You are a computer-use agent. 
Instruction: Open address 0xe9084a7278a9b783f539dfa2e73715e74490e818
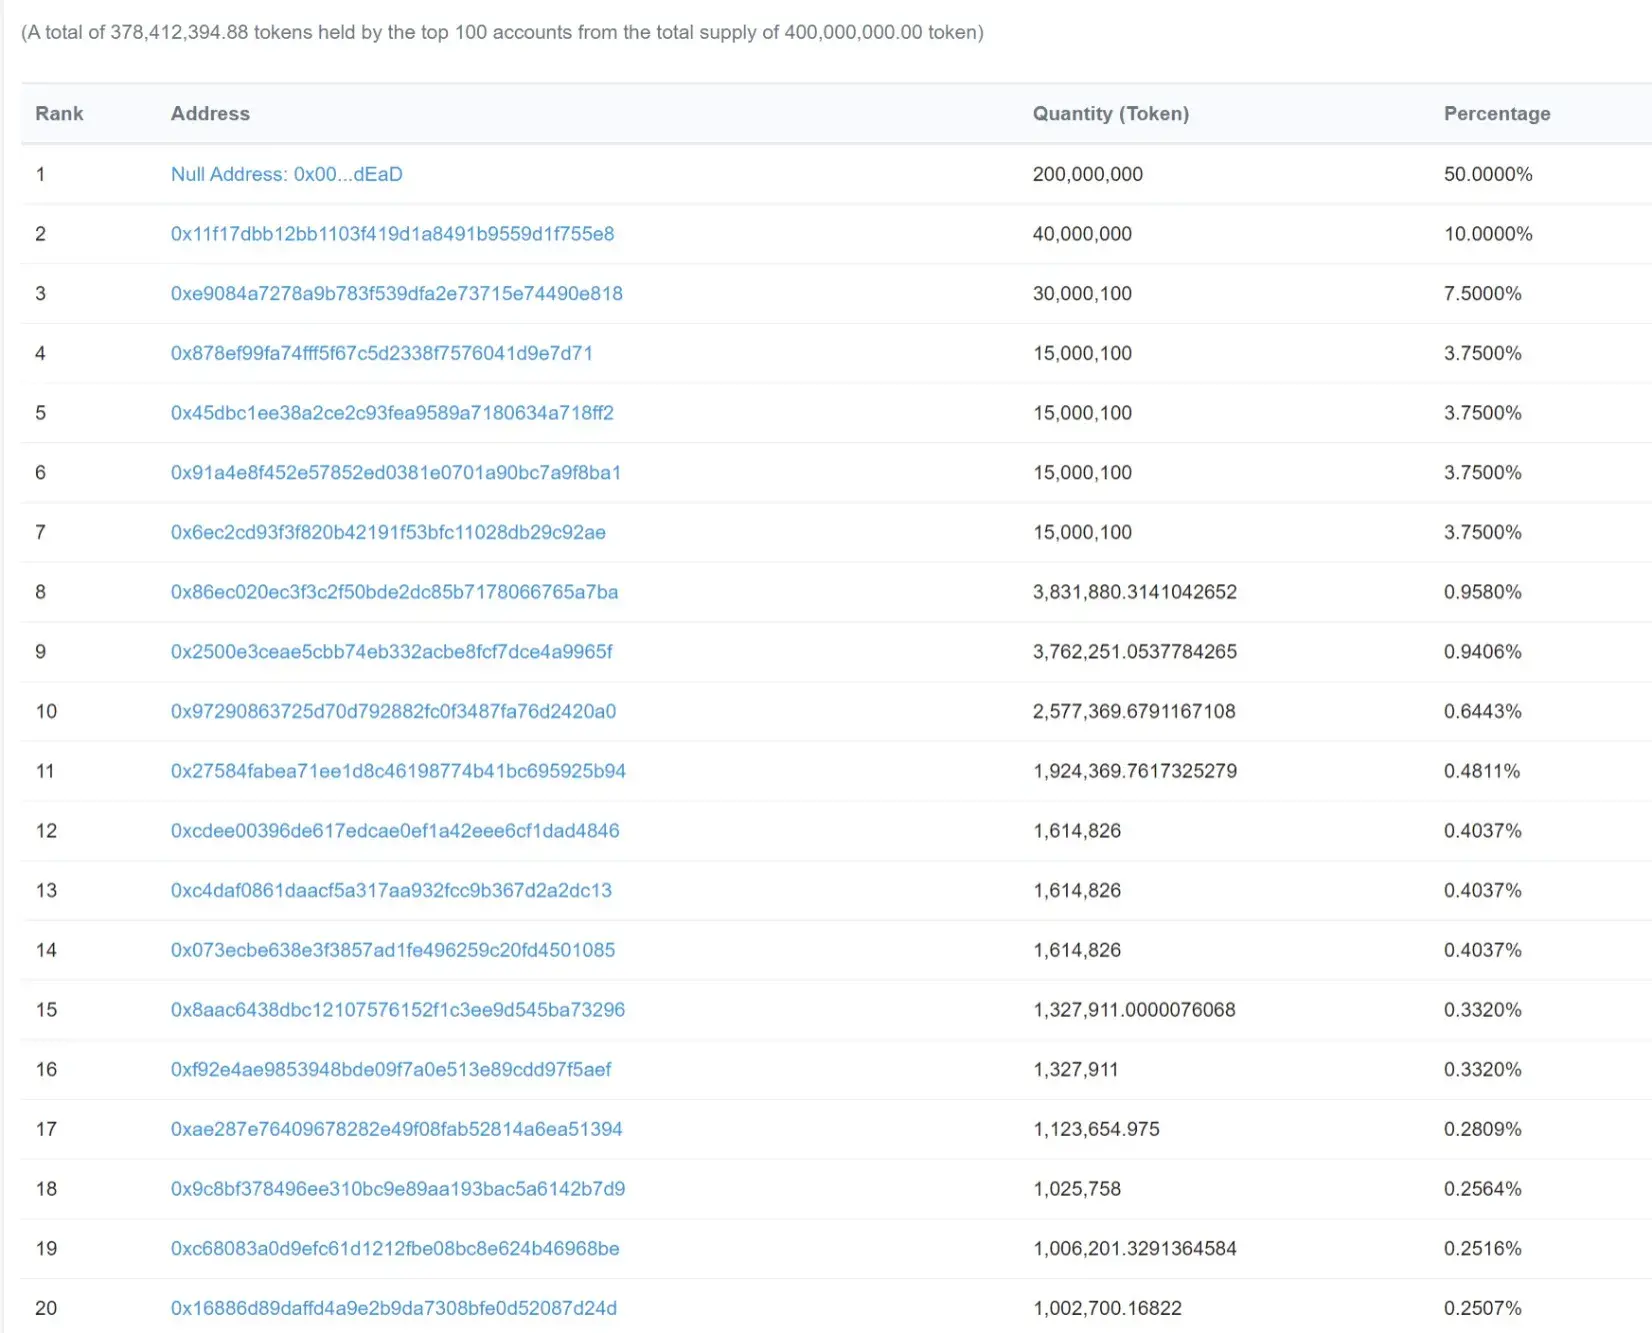click(396, 293)
